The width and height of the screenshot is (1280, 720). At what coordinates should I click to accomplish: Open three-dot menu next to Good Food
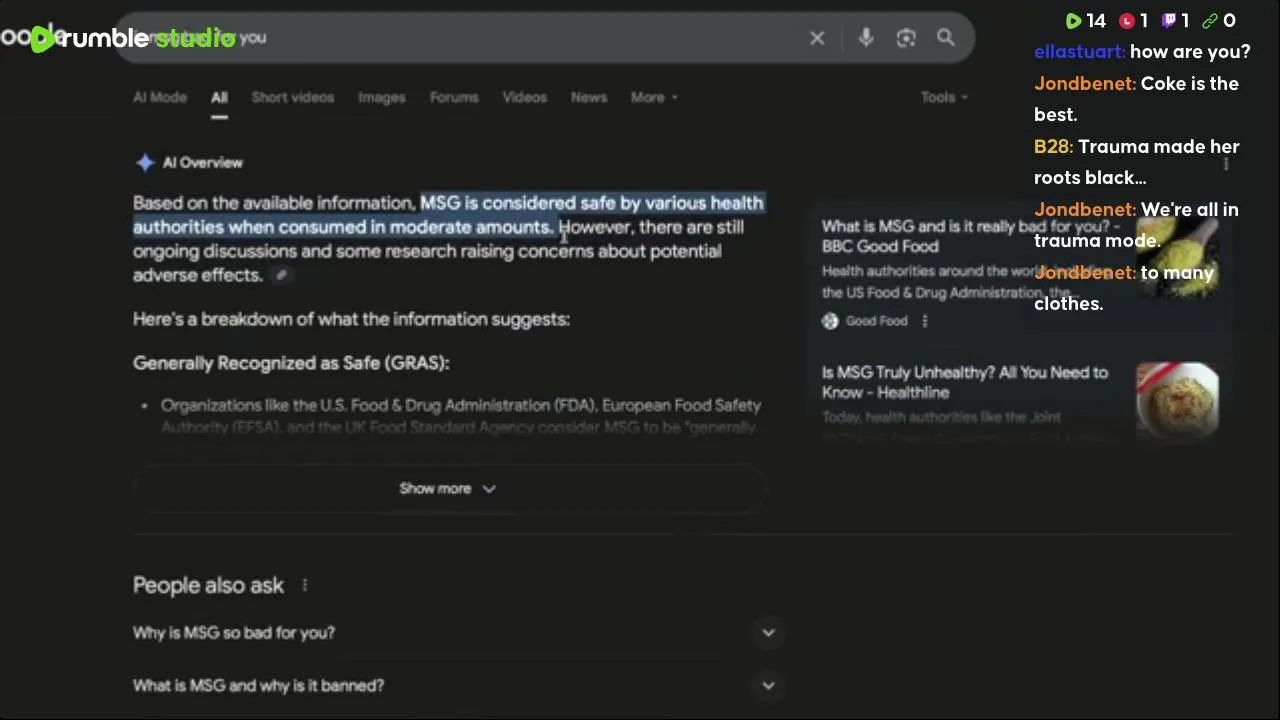(924, 321)
